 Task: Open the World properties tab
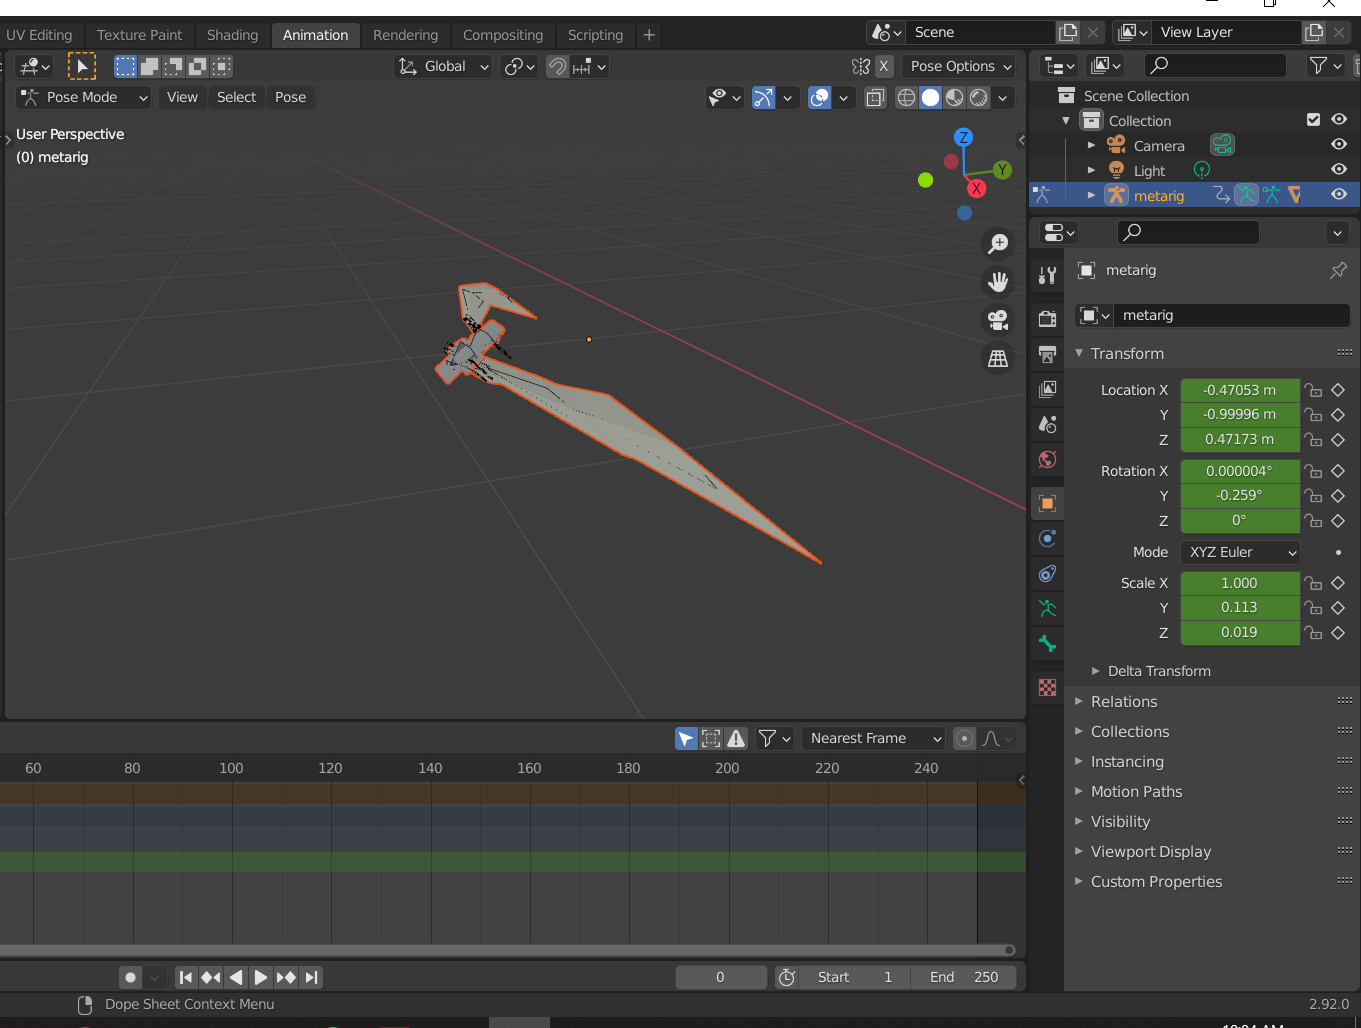click(x=1047, y=460)
